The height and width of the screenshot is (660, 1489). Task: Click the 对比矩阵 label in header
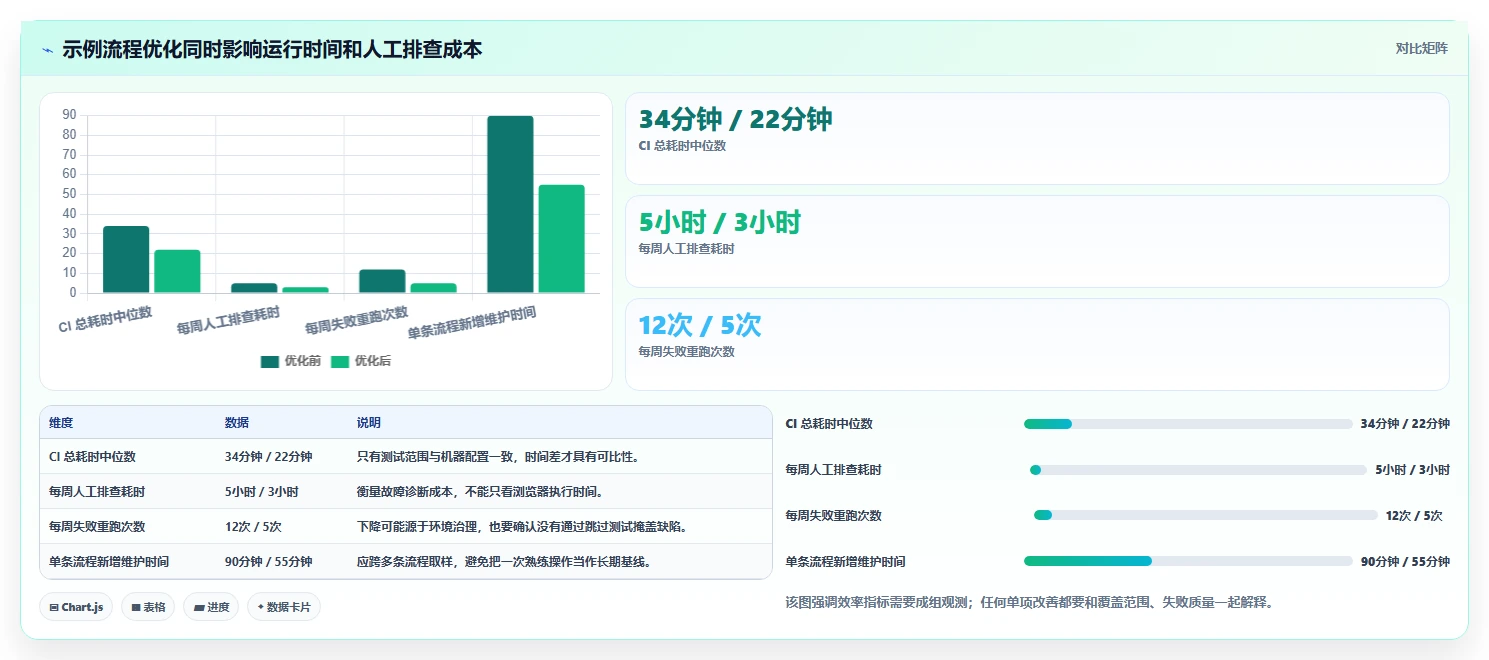click(1421, 48)
